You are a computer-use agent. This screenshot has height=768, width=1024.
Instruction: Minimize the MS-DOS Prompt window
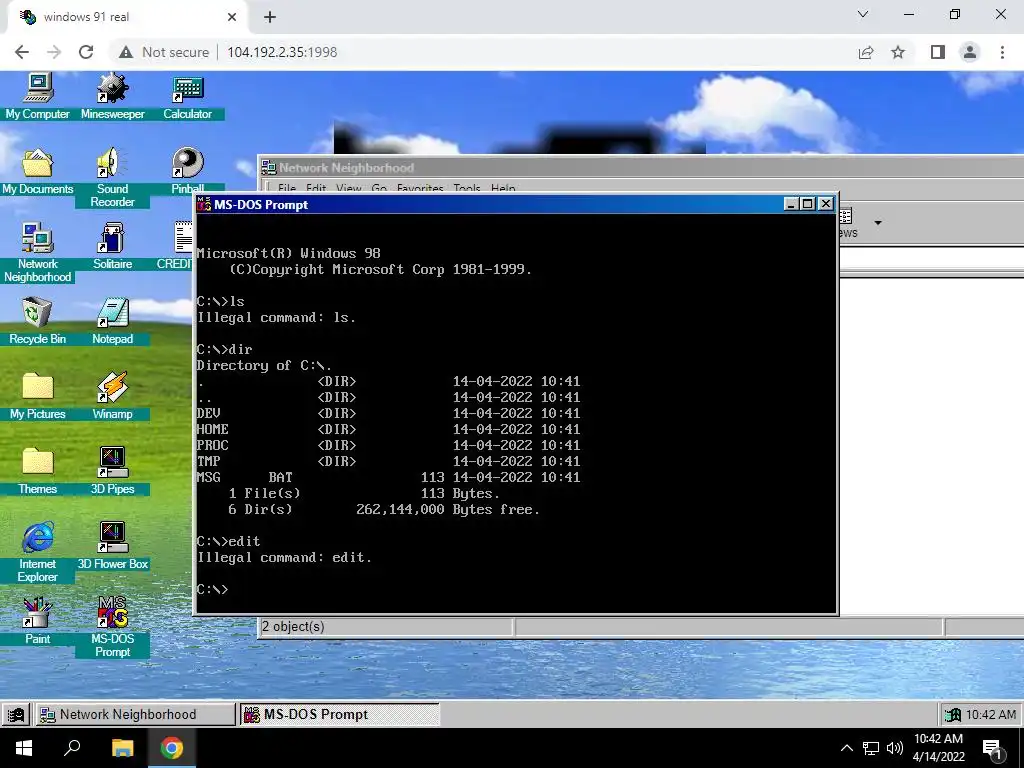click(x=792, y=204)
